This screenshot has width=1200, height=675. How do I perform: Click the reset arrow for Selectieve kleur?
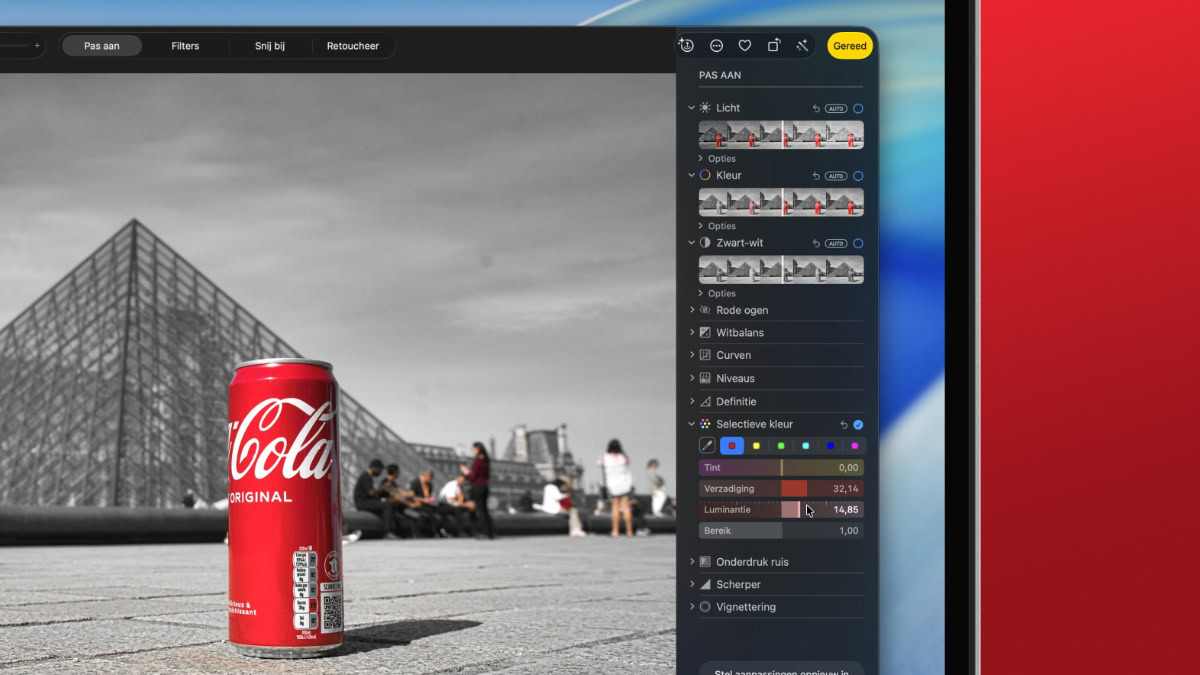pos(843,425)
